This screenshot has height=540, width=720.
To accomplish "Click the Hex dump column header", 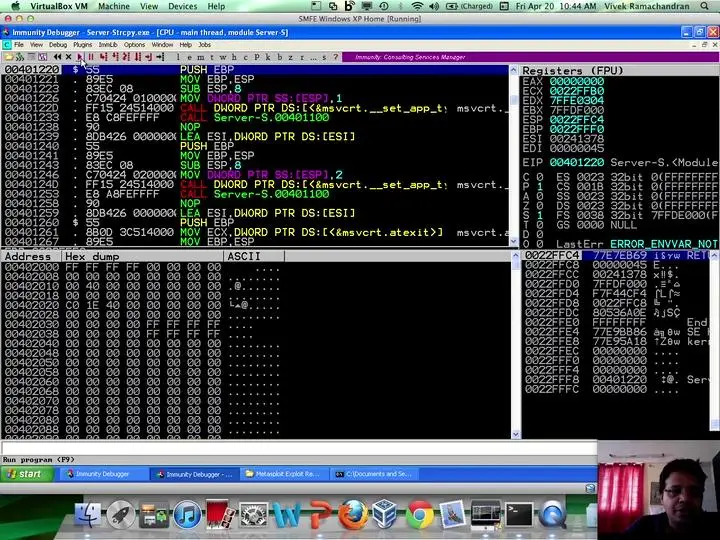I will click(x=142, y=256).
